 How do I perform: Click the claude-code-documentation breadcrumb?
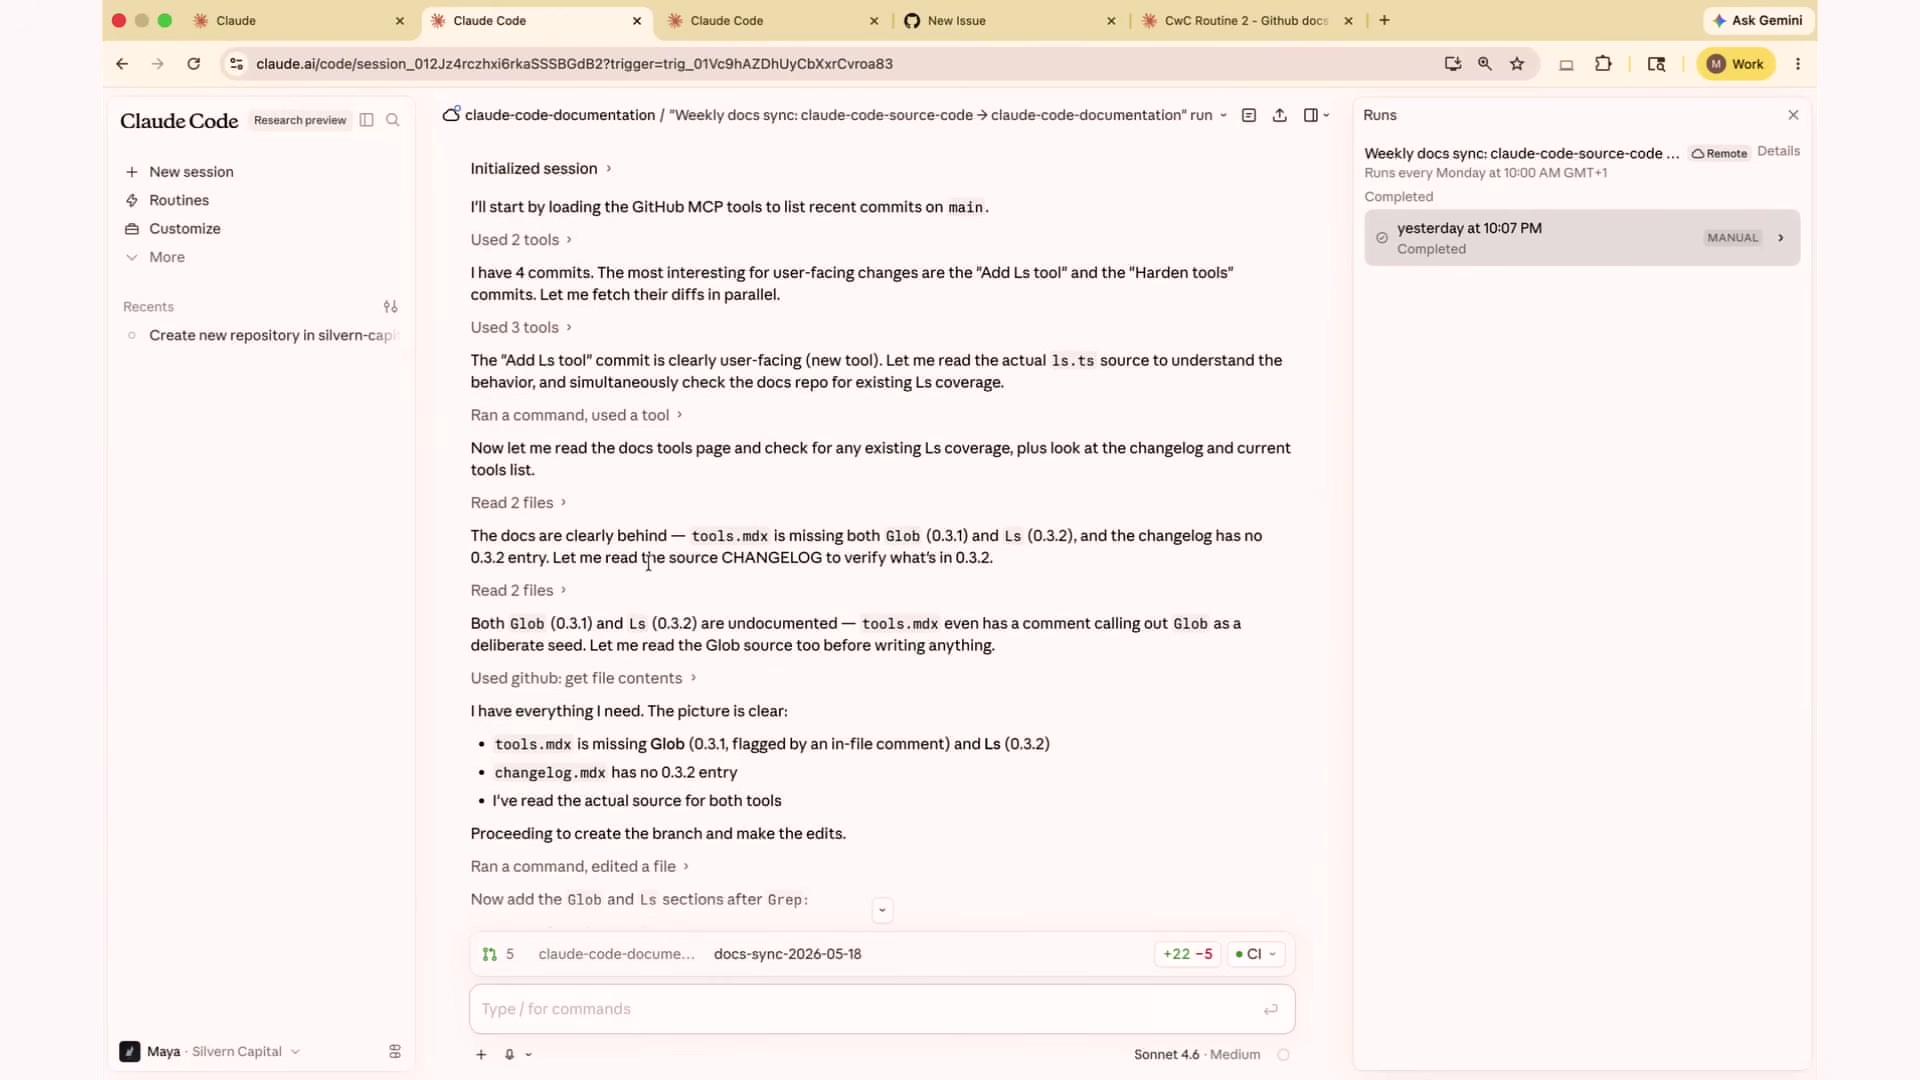point(560,116)
